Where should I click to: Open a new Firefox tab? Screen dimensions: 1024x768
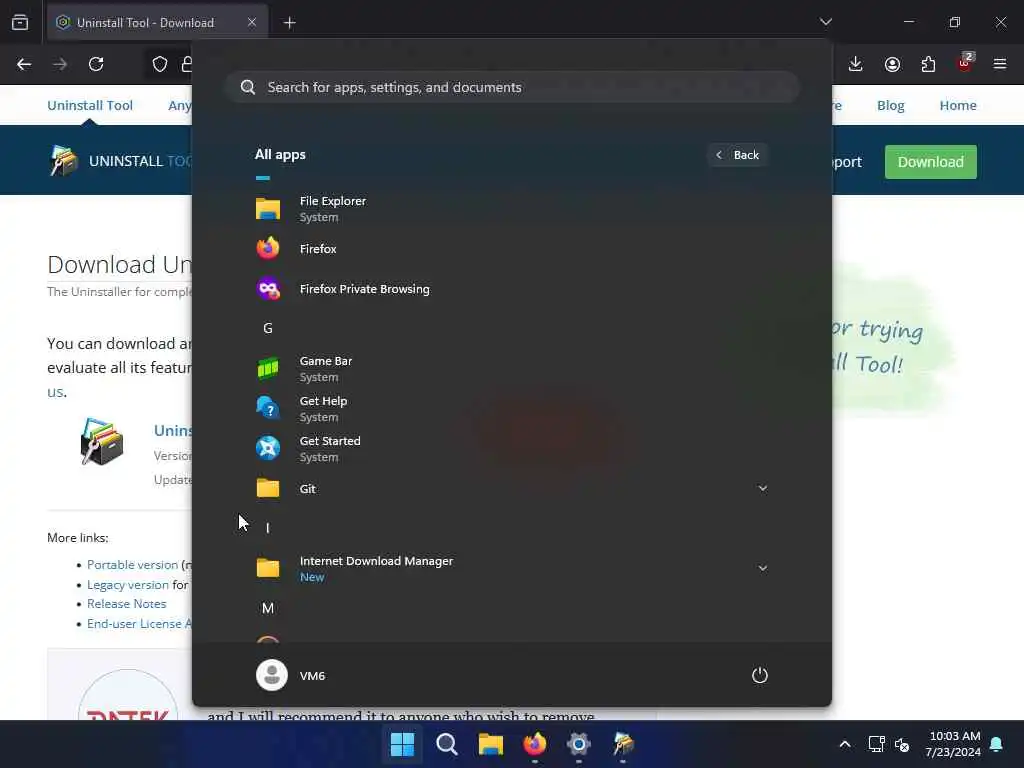click(289, 23)
